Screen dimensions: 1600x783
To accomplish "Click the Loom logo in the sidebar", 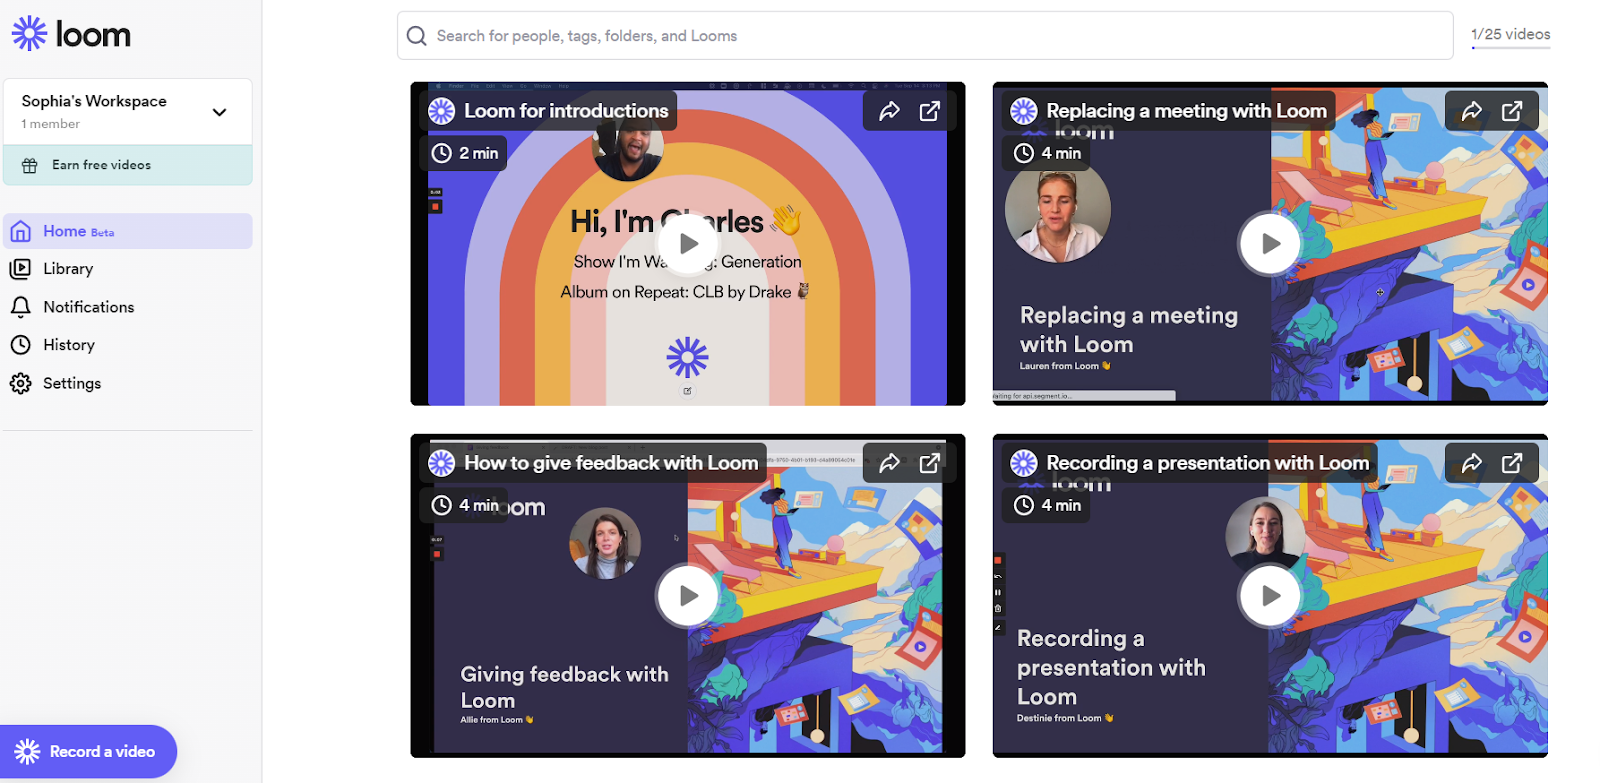I will coord(71,34).
